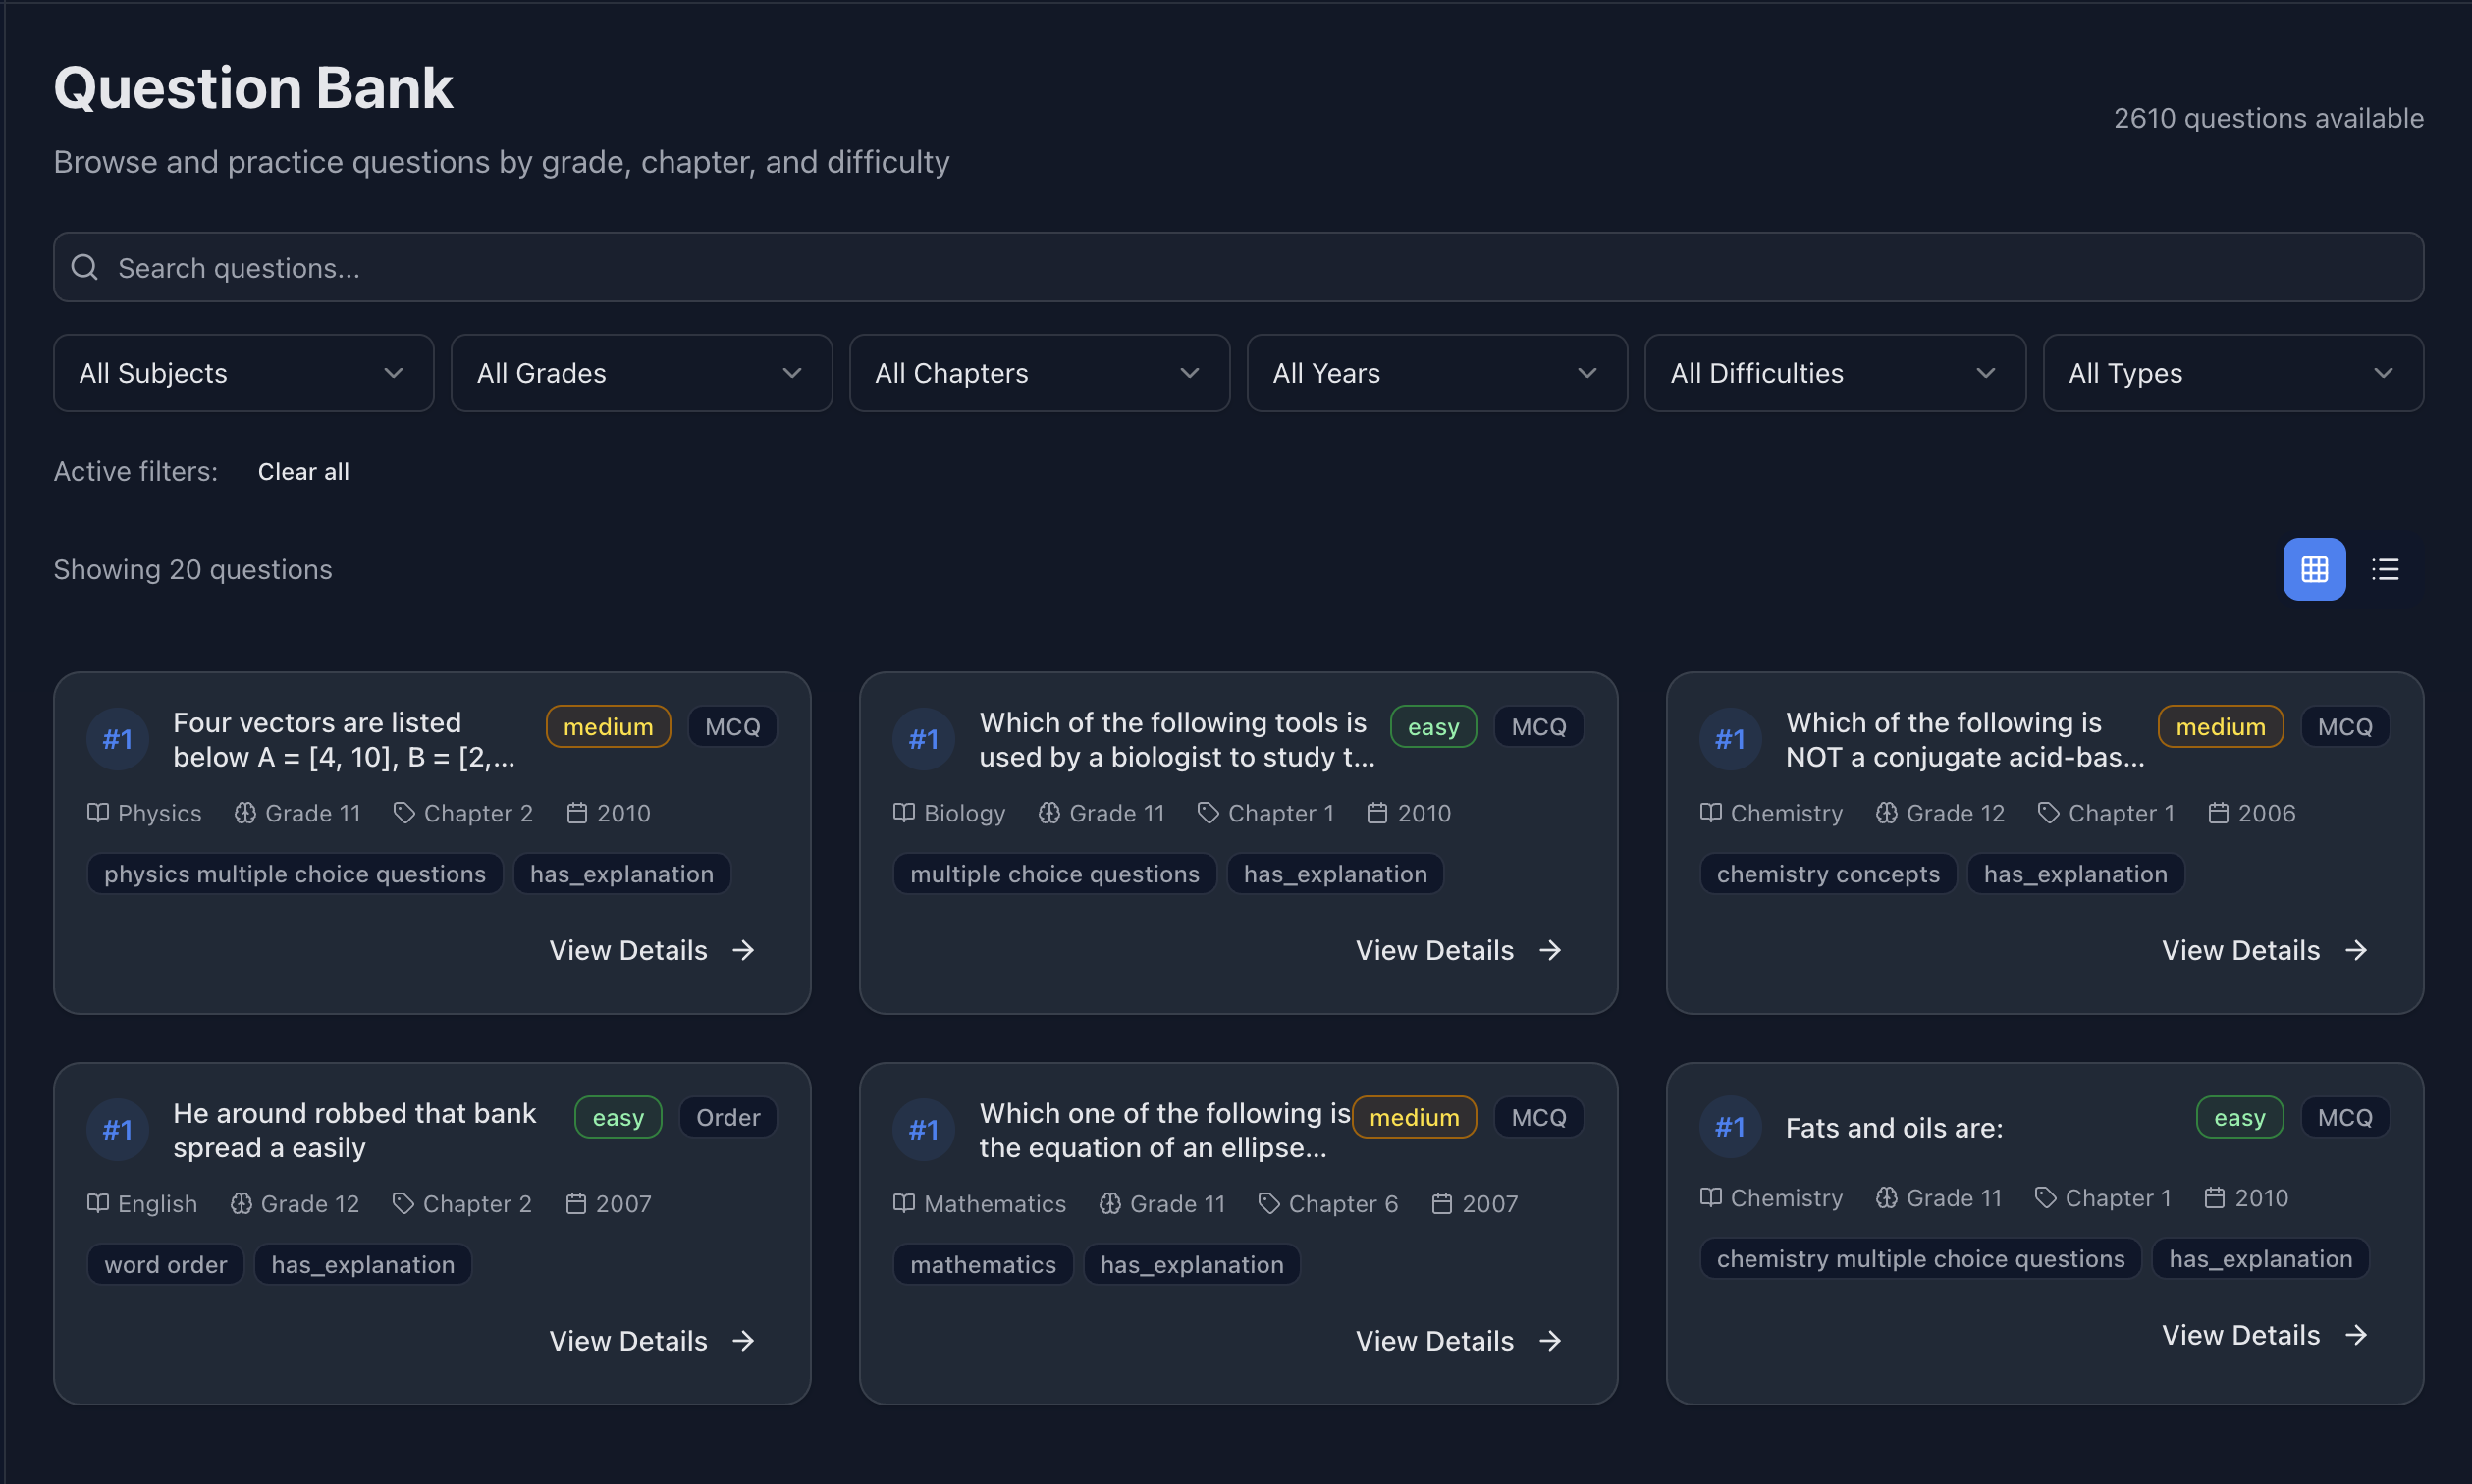
Task: Click tag icon beside Chapter 6
Action: [x=1268, y=1203]
